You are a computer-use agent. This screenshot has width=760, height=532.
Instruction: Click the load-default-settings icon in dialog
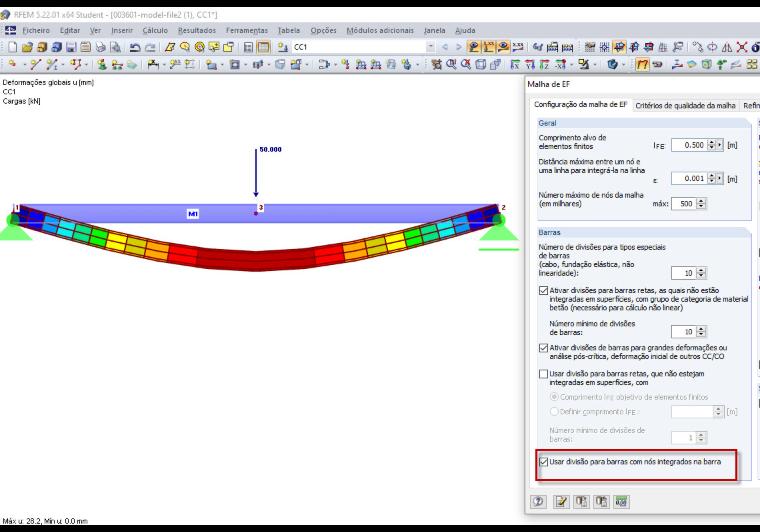(581, 502)
